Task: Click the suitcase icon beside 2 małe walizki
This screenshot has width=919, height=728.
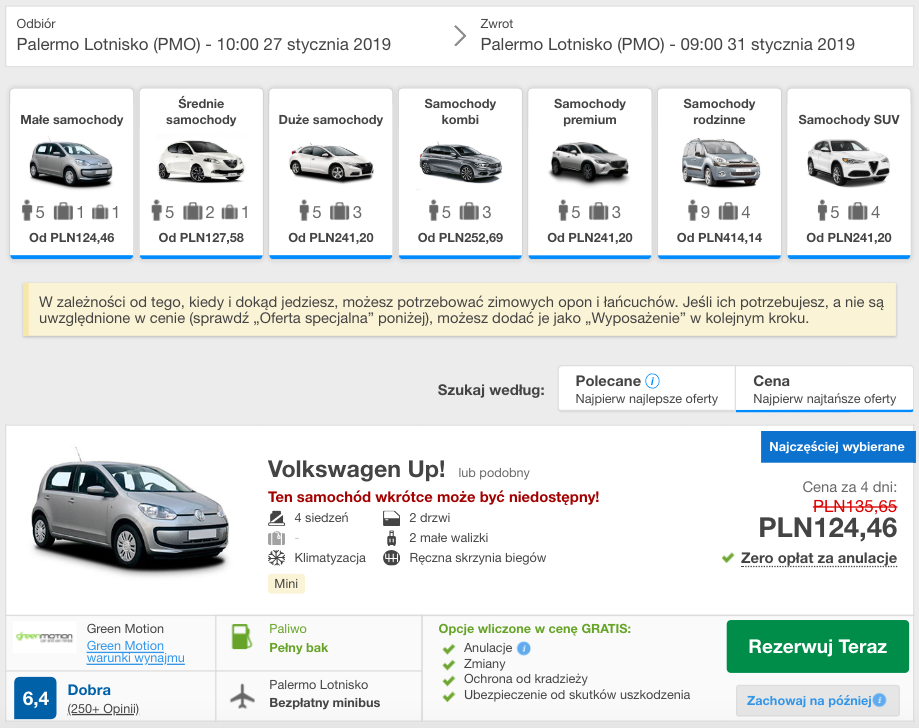Action: pos(389,536)
